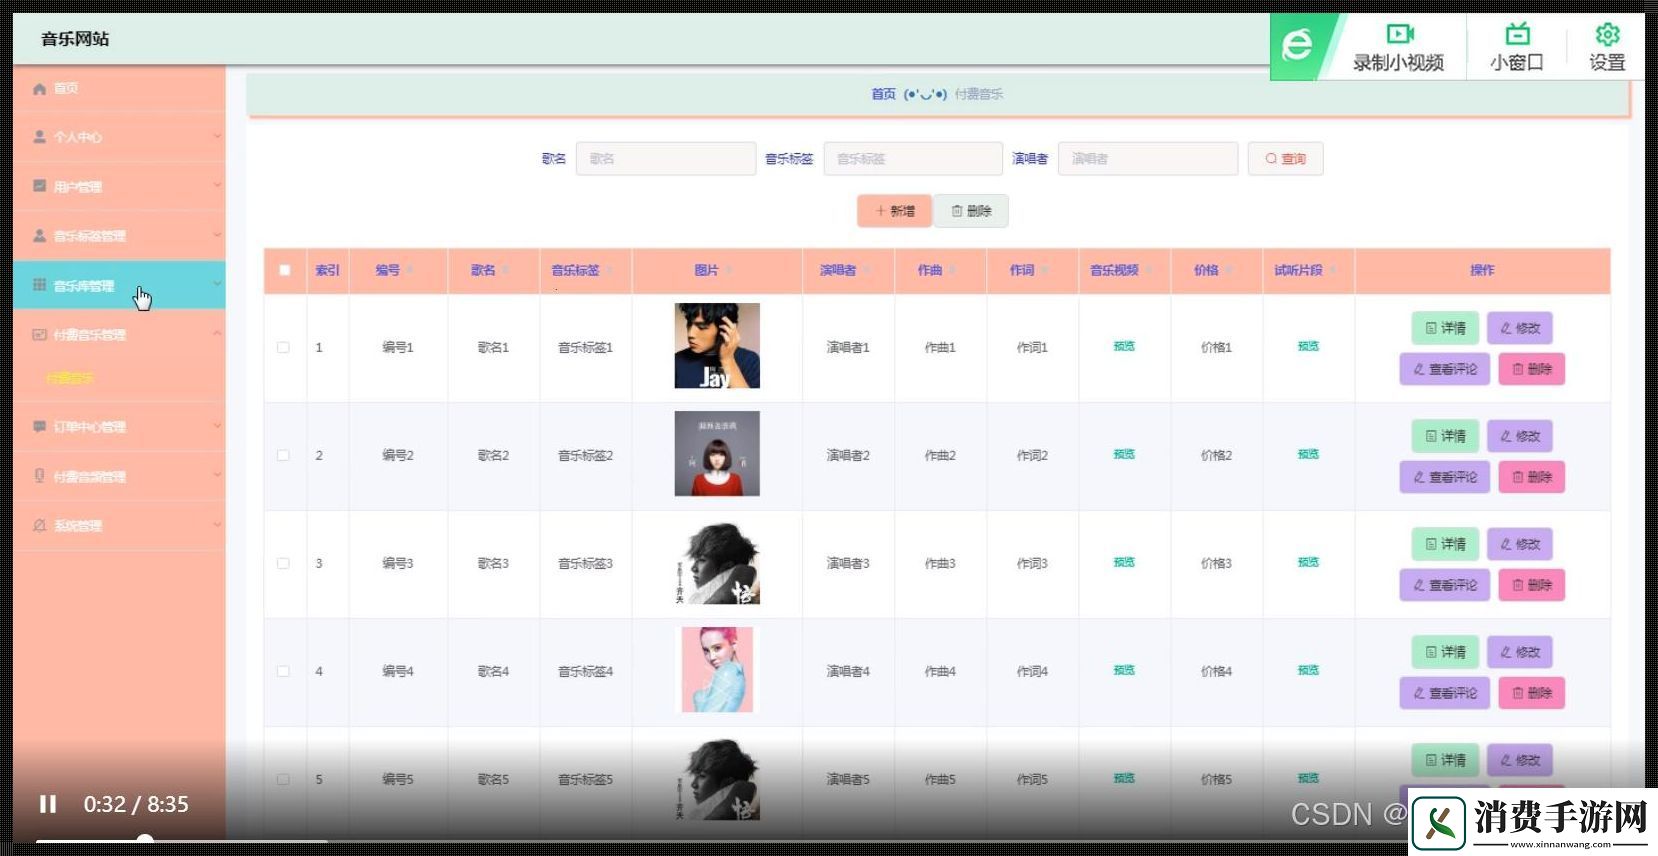
Task: Click 修改 edit for the 编号3 row
Action: [x=1520, y=544]
